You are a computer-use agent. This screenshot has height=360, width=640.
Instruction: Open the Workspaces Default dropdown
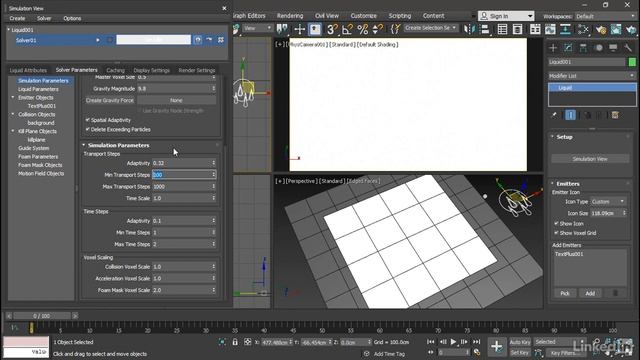(605, 16)
